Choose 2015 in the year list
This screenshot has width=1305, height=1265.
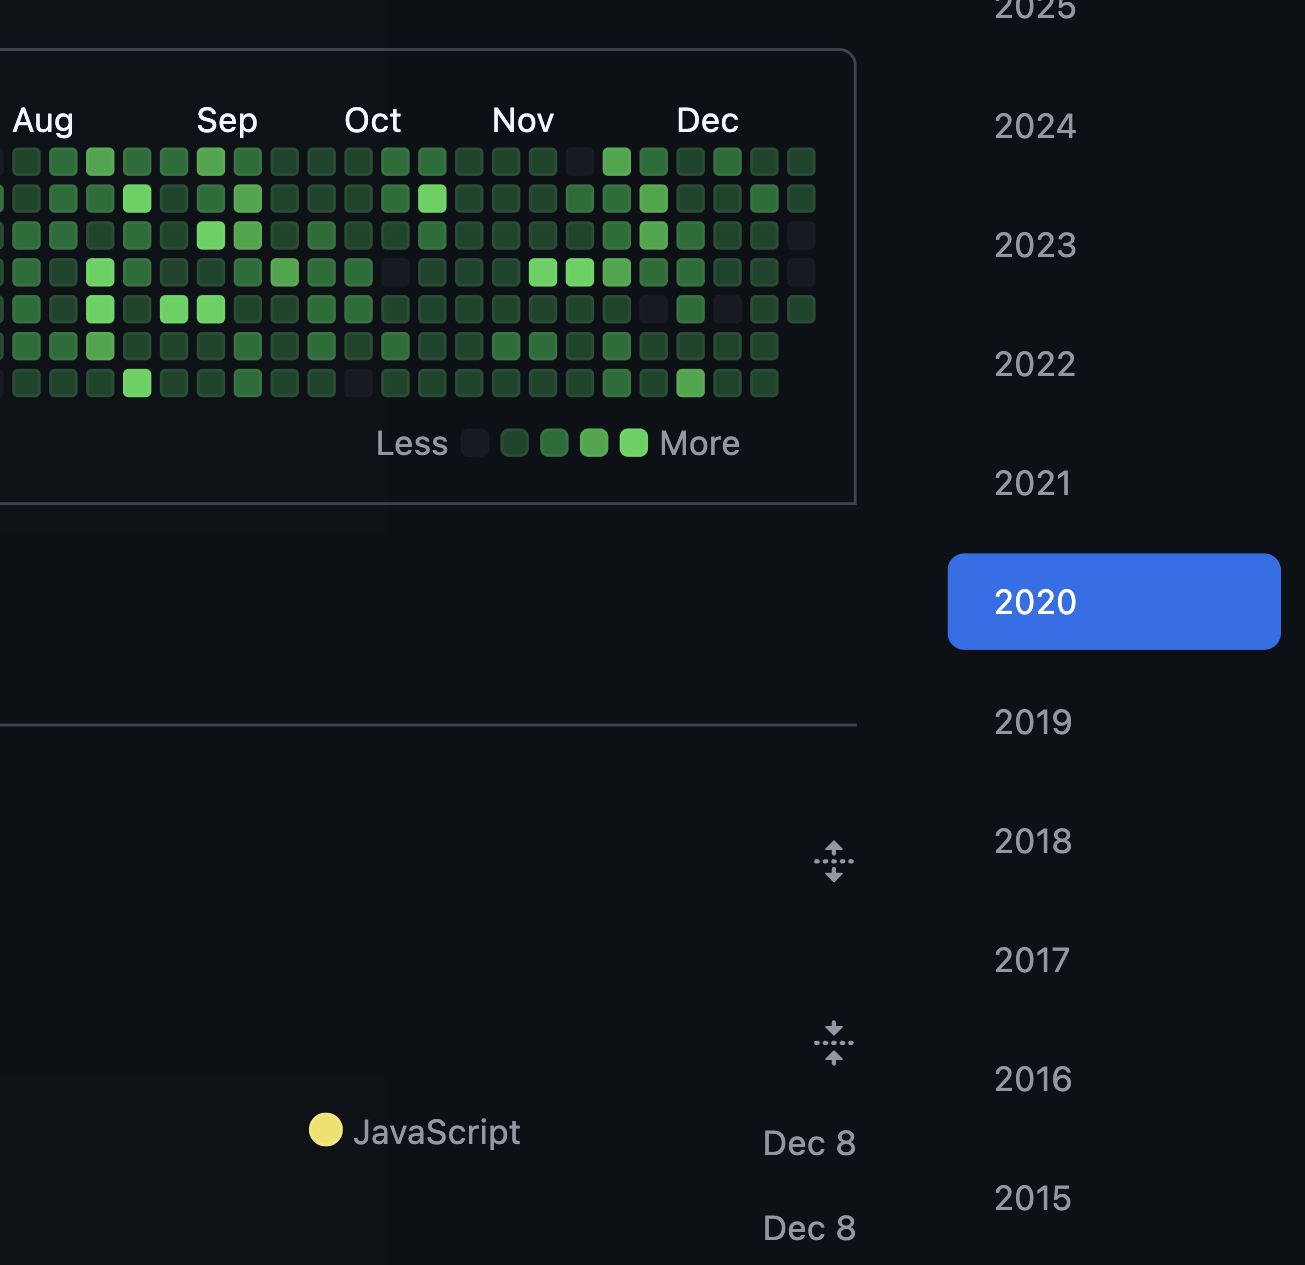point(1033,1198)
